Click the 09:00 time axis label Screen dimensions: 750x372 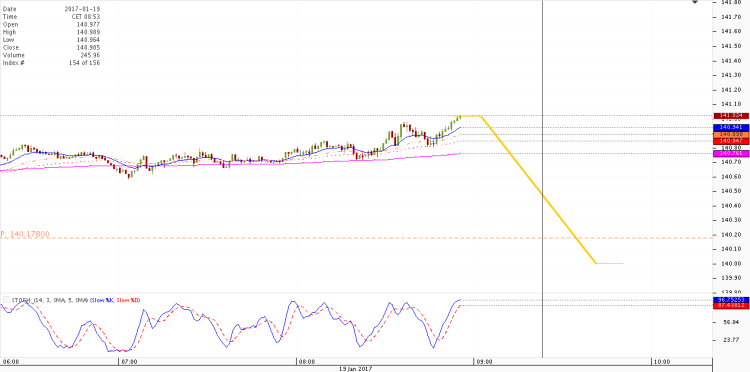[484, 361]
